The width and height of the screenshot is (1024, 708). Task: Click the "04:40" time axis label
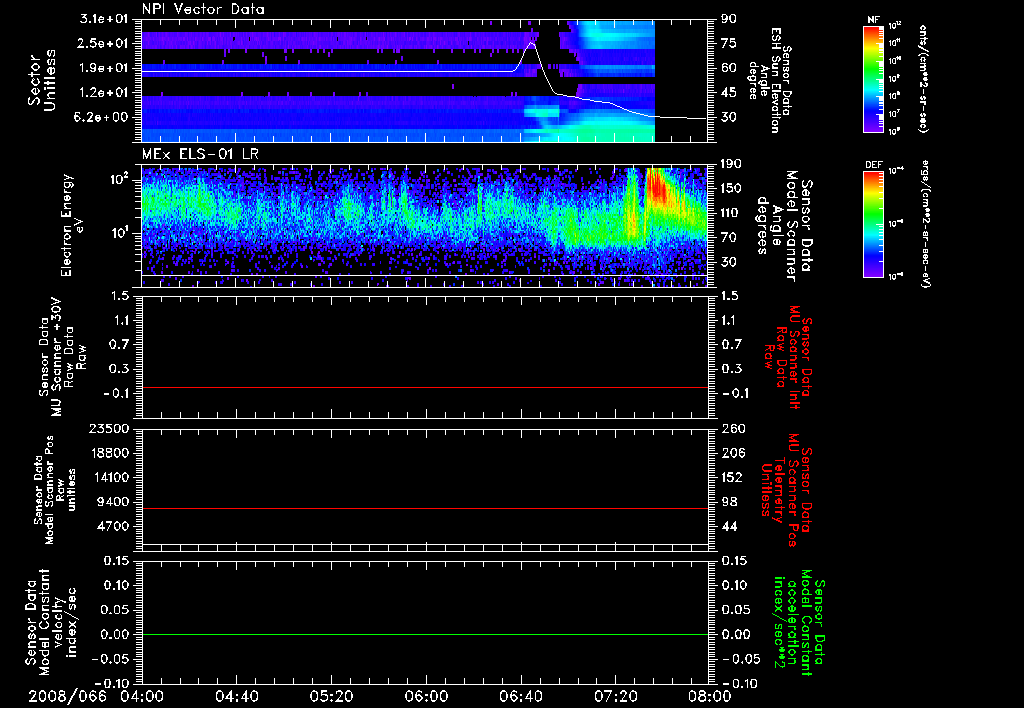237,696
